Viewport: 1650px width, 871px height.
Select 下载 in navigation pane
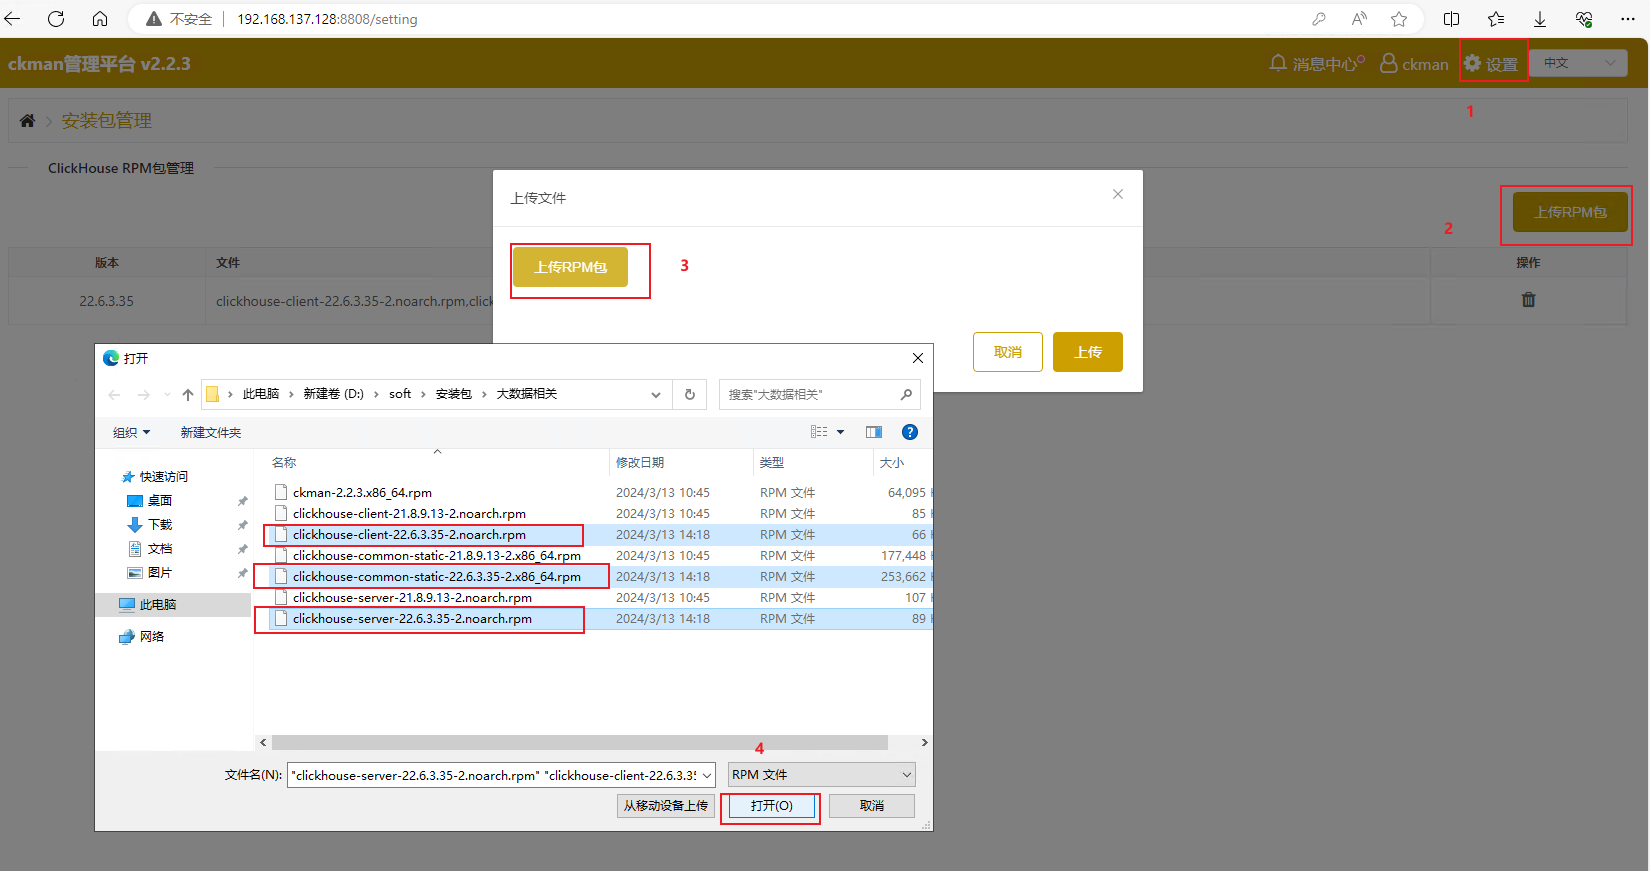click(159, 525)
